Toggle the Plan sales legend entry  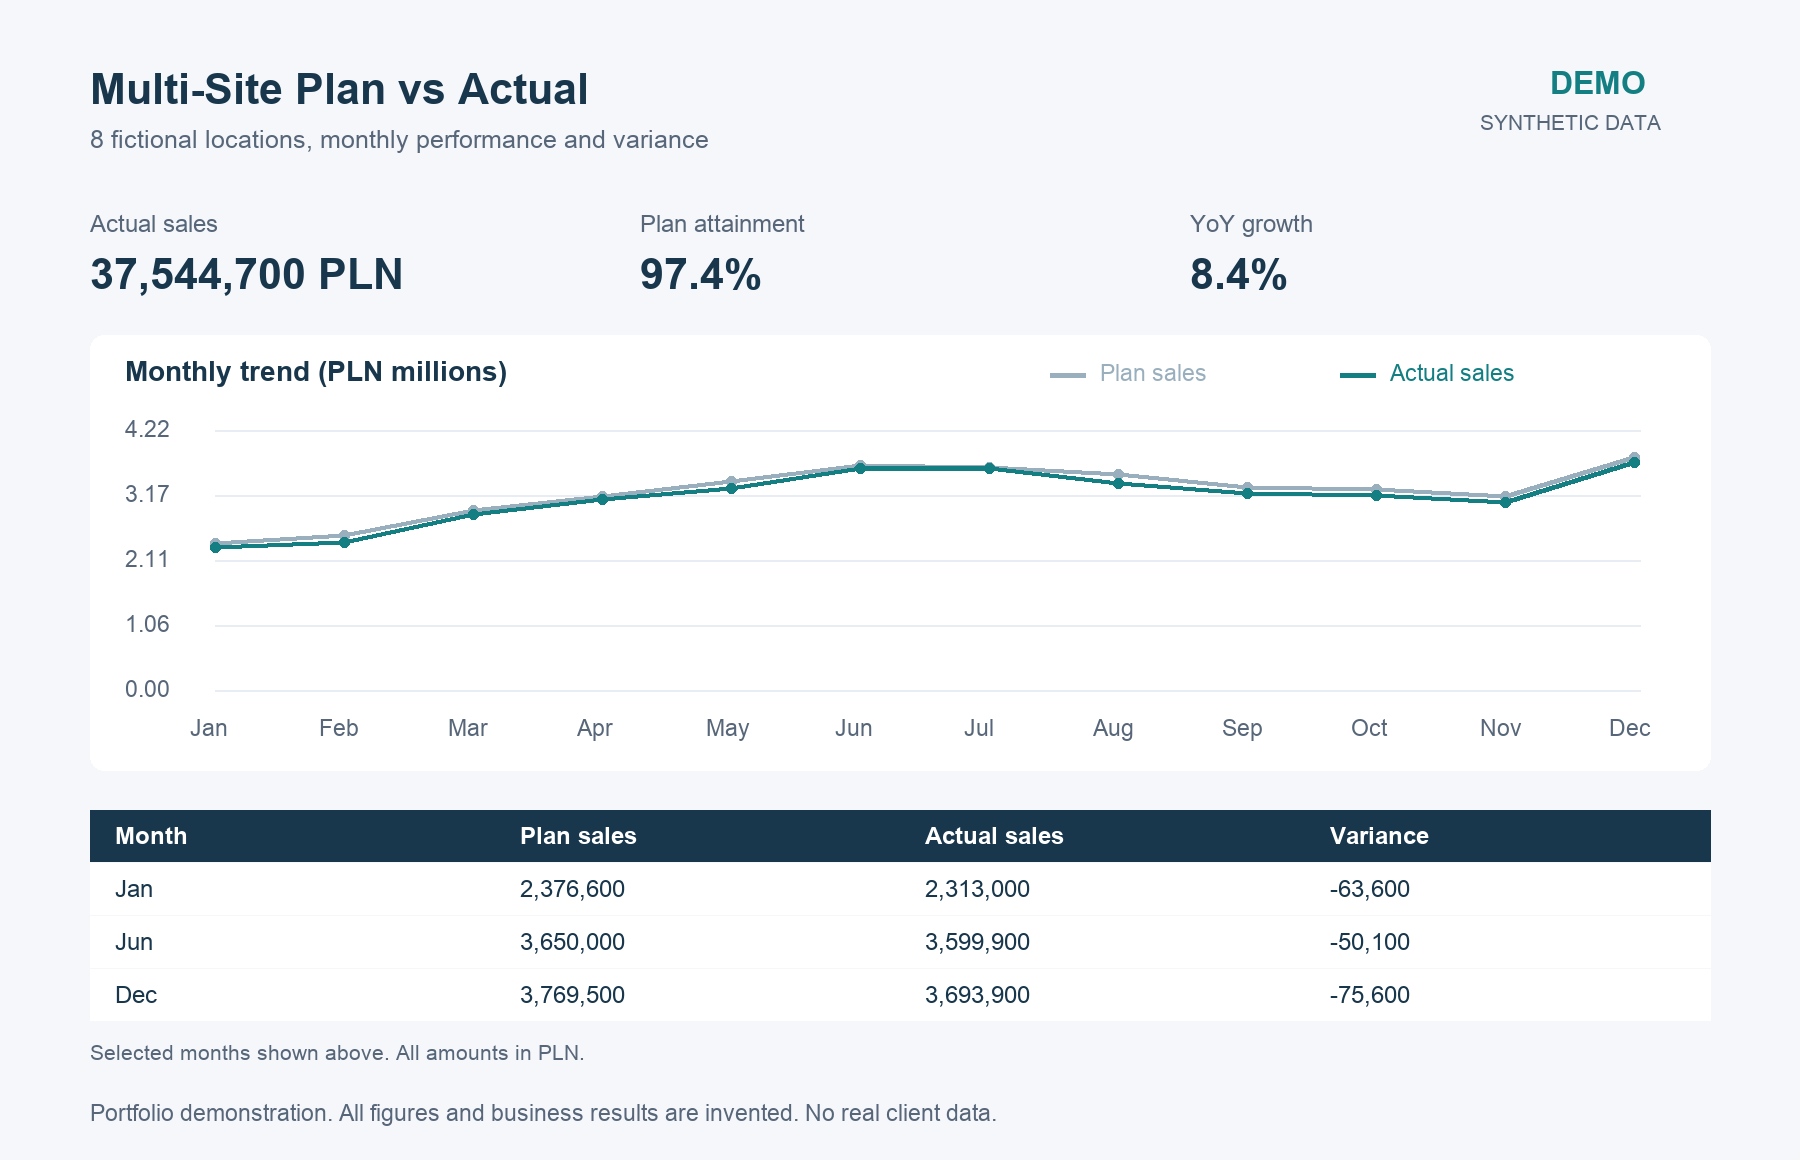tap(1128, 374)
